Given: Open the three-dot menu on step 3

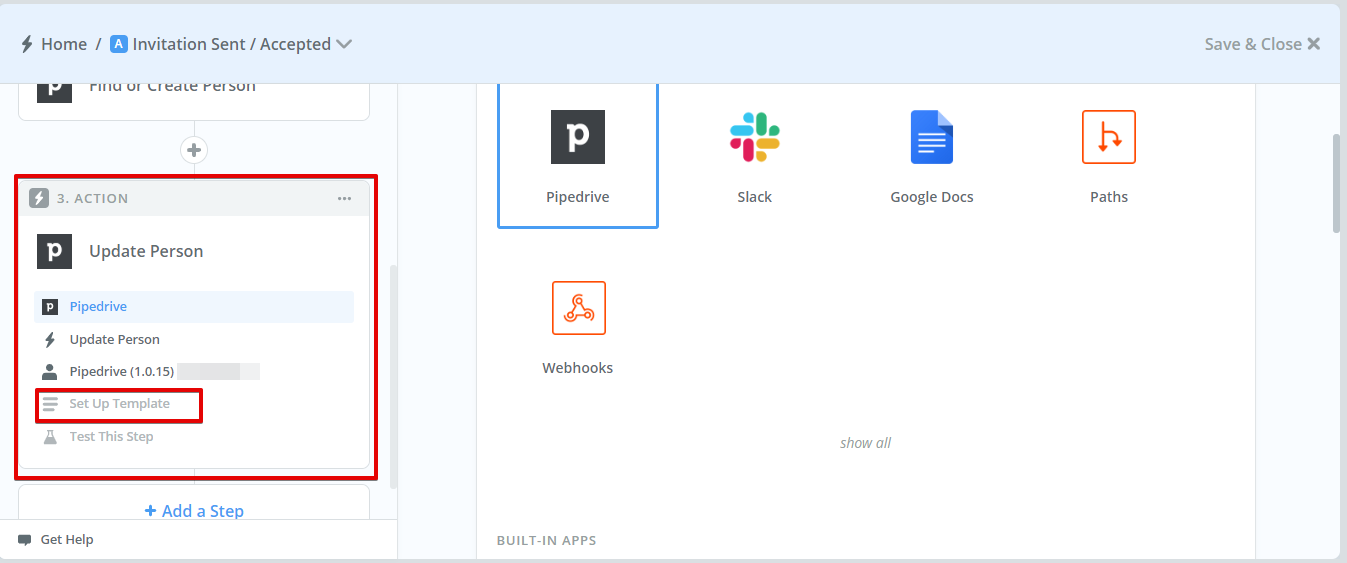Looking at the screenshot, I should (344, 198).
